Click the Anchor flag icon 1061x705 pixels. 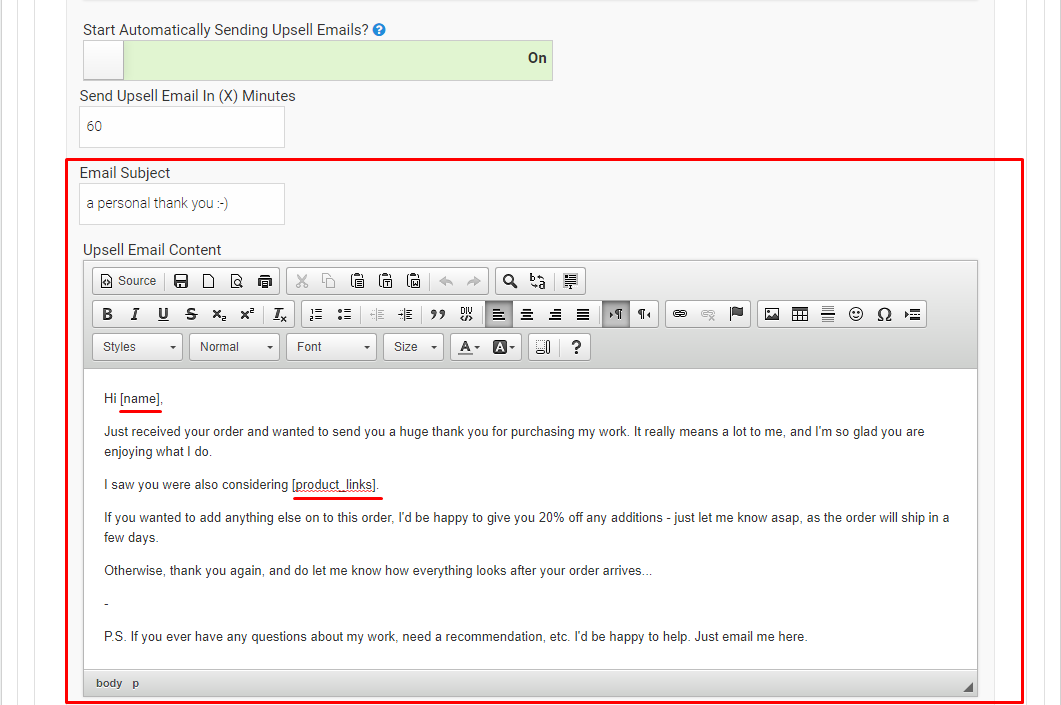tap(736, 314)
